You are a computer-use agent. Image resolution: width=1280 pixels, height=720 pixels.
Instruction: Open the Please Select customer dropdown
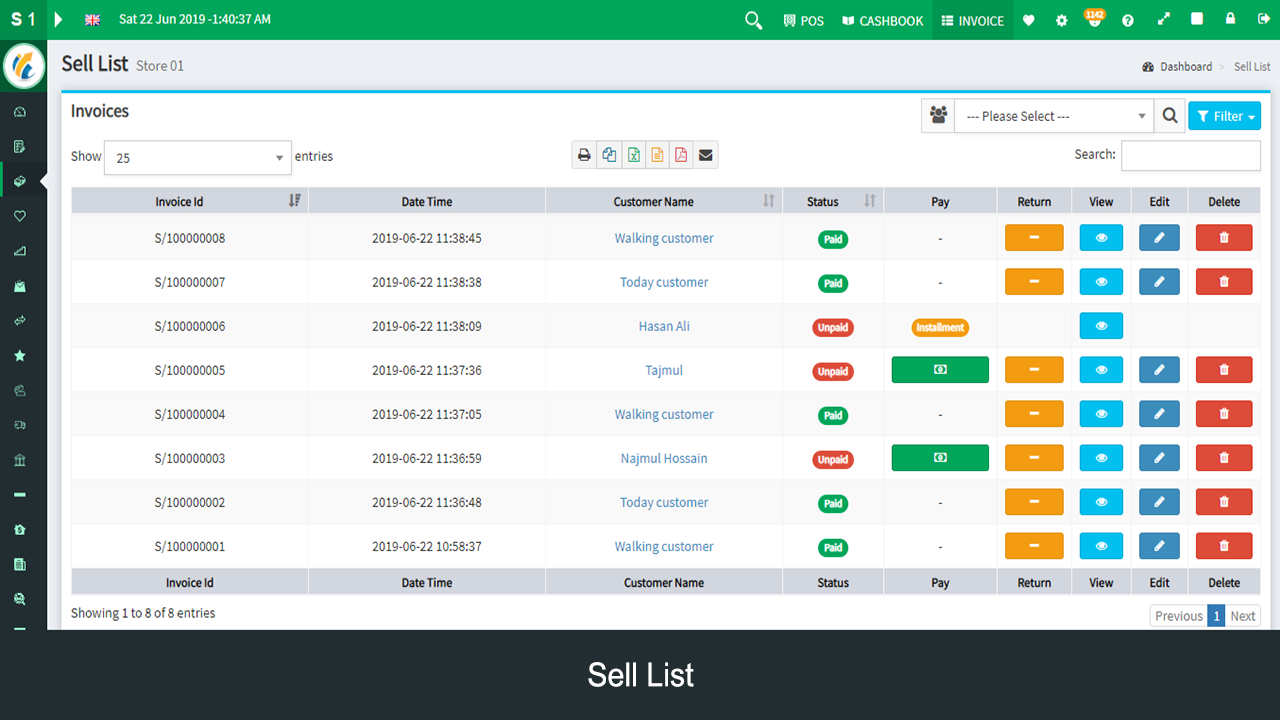click(1054, 116)
